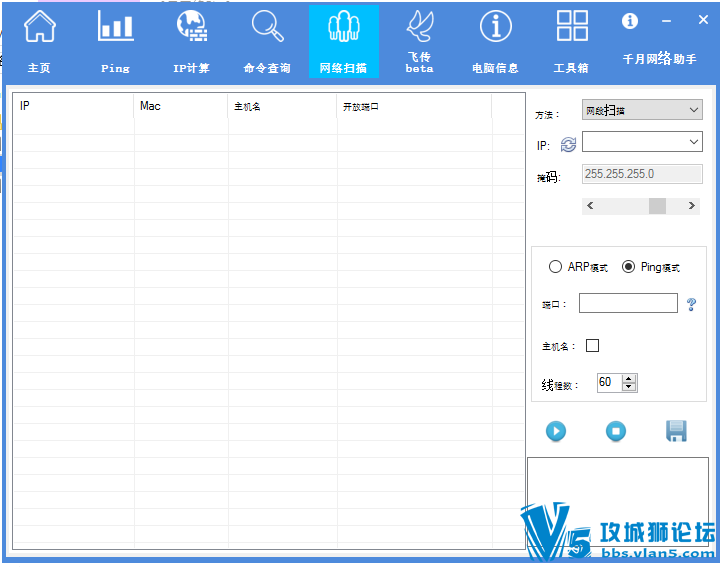Click the 线程数 value 60 field
Screen dimensions: 720x567
click(x=610, y=382)
